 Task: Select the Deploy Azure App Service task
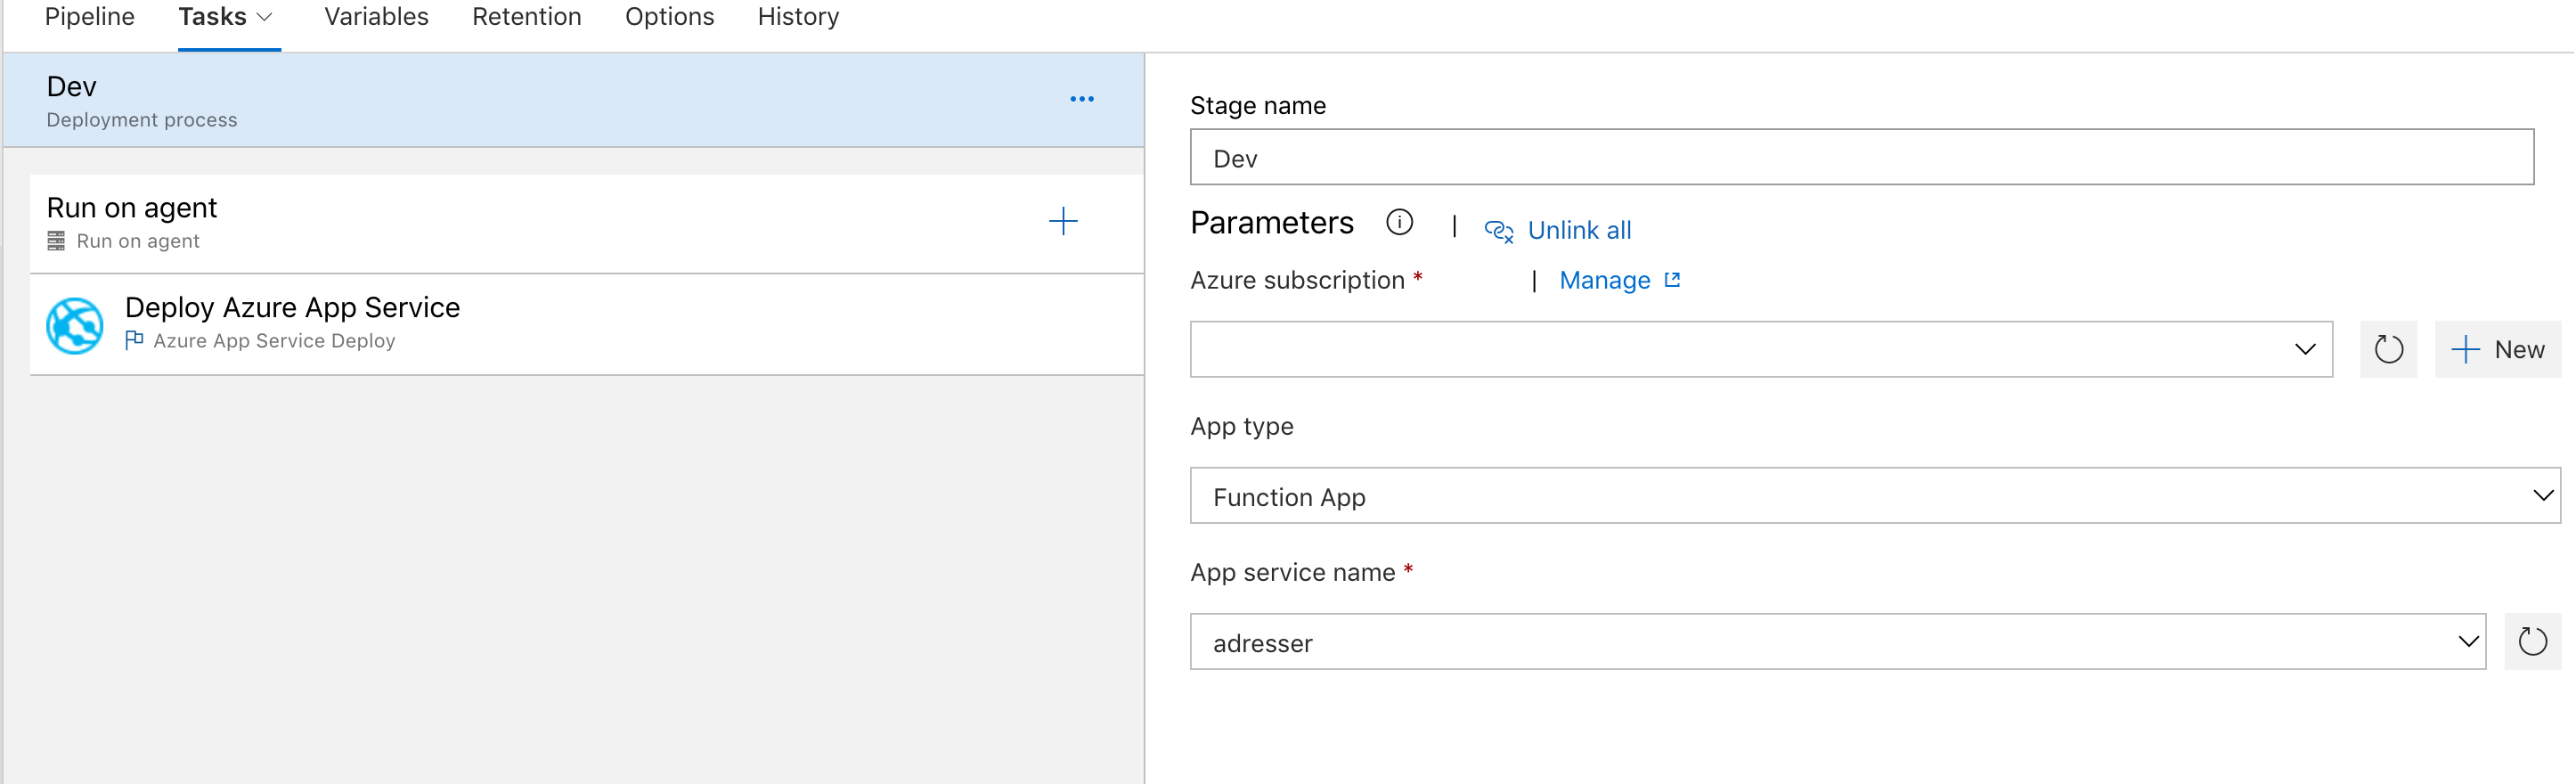pyautogui.click(x=292, y=308)
